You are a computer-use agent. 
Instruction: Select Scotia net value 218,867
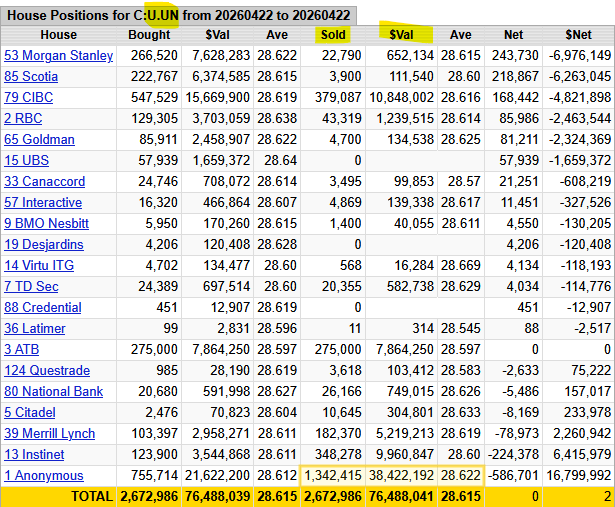tap(515, 76)
